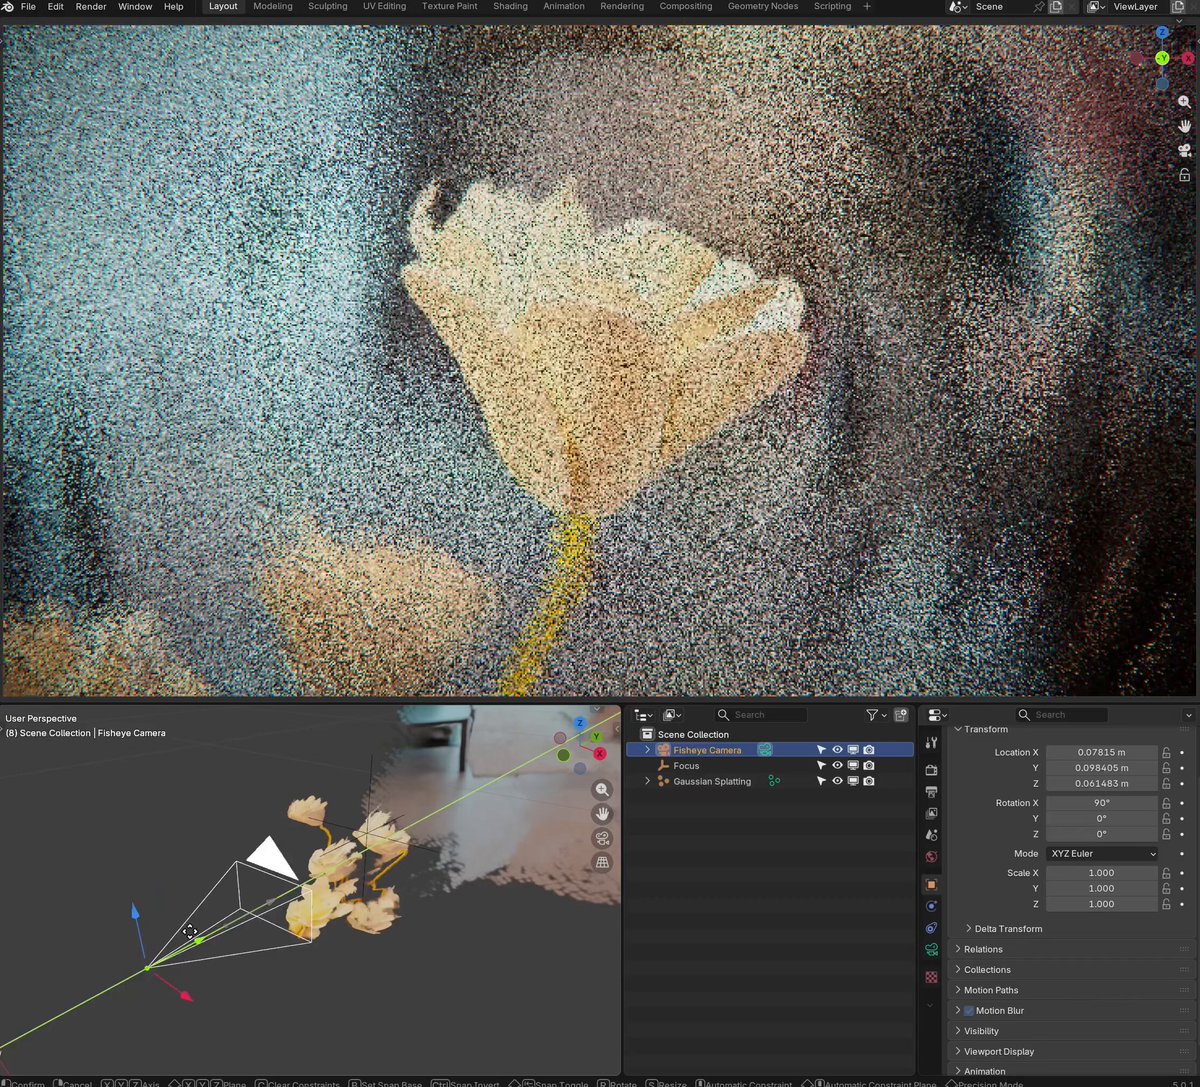
Task: Open the Render properties tab icon
Action: coord(931,770)
